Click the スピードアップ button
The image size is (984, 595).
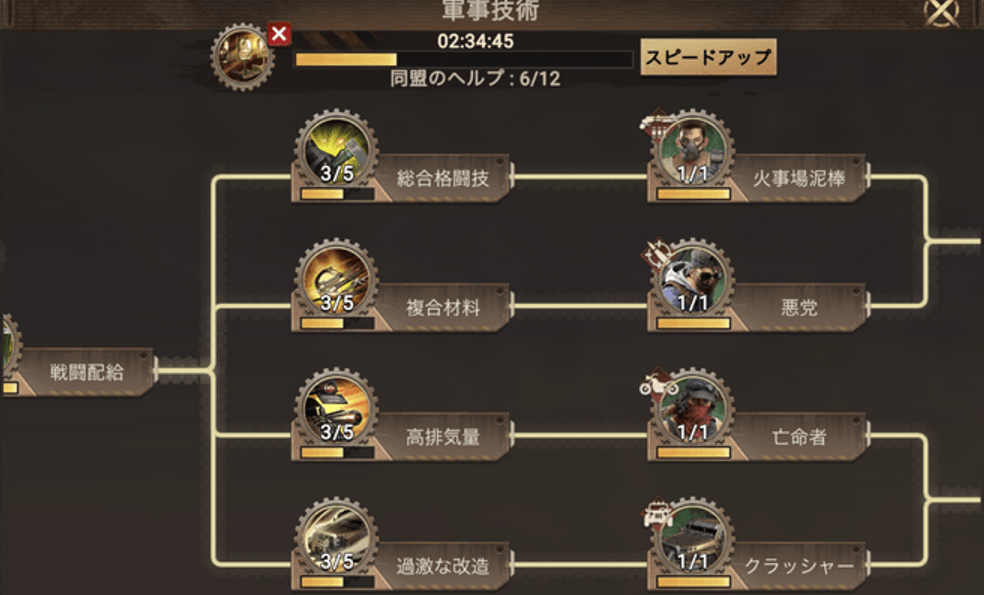709,57
